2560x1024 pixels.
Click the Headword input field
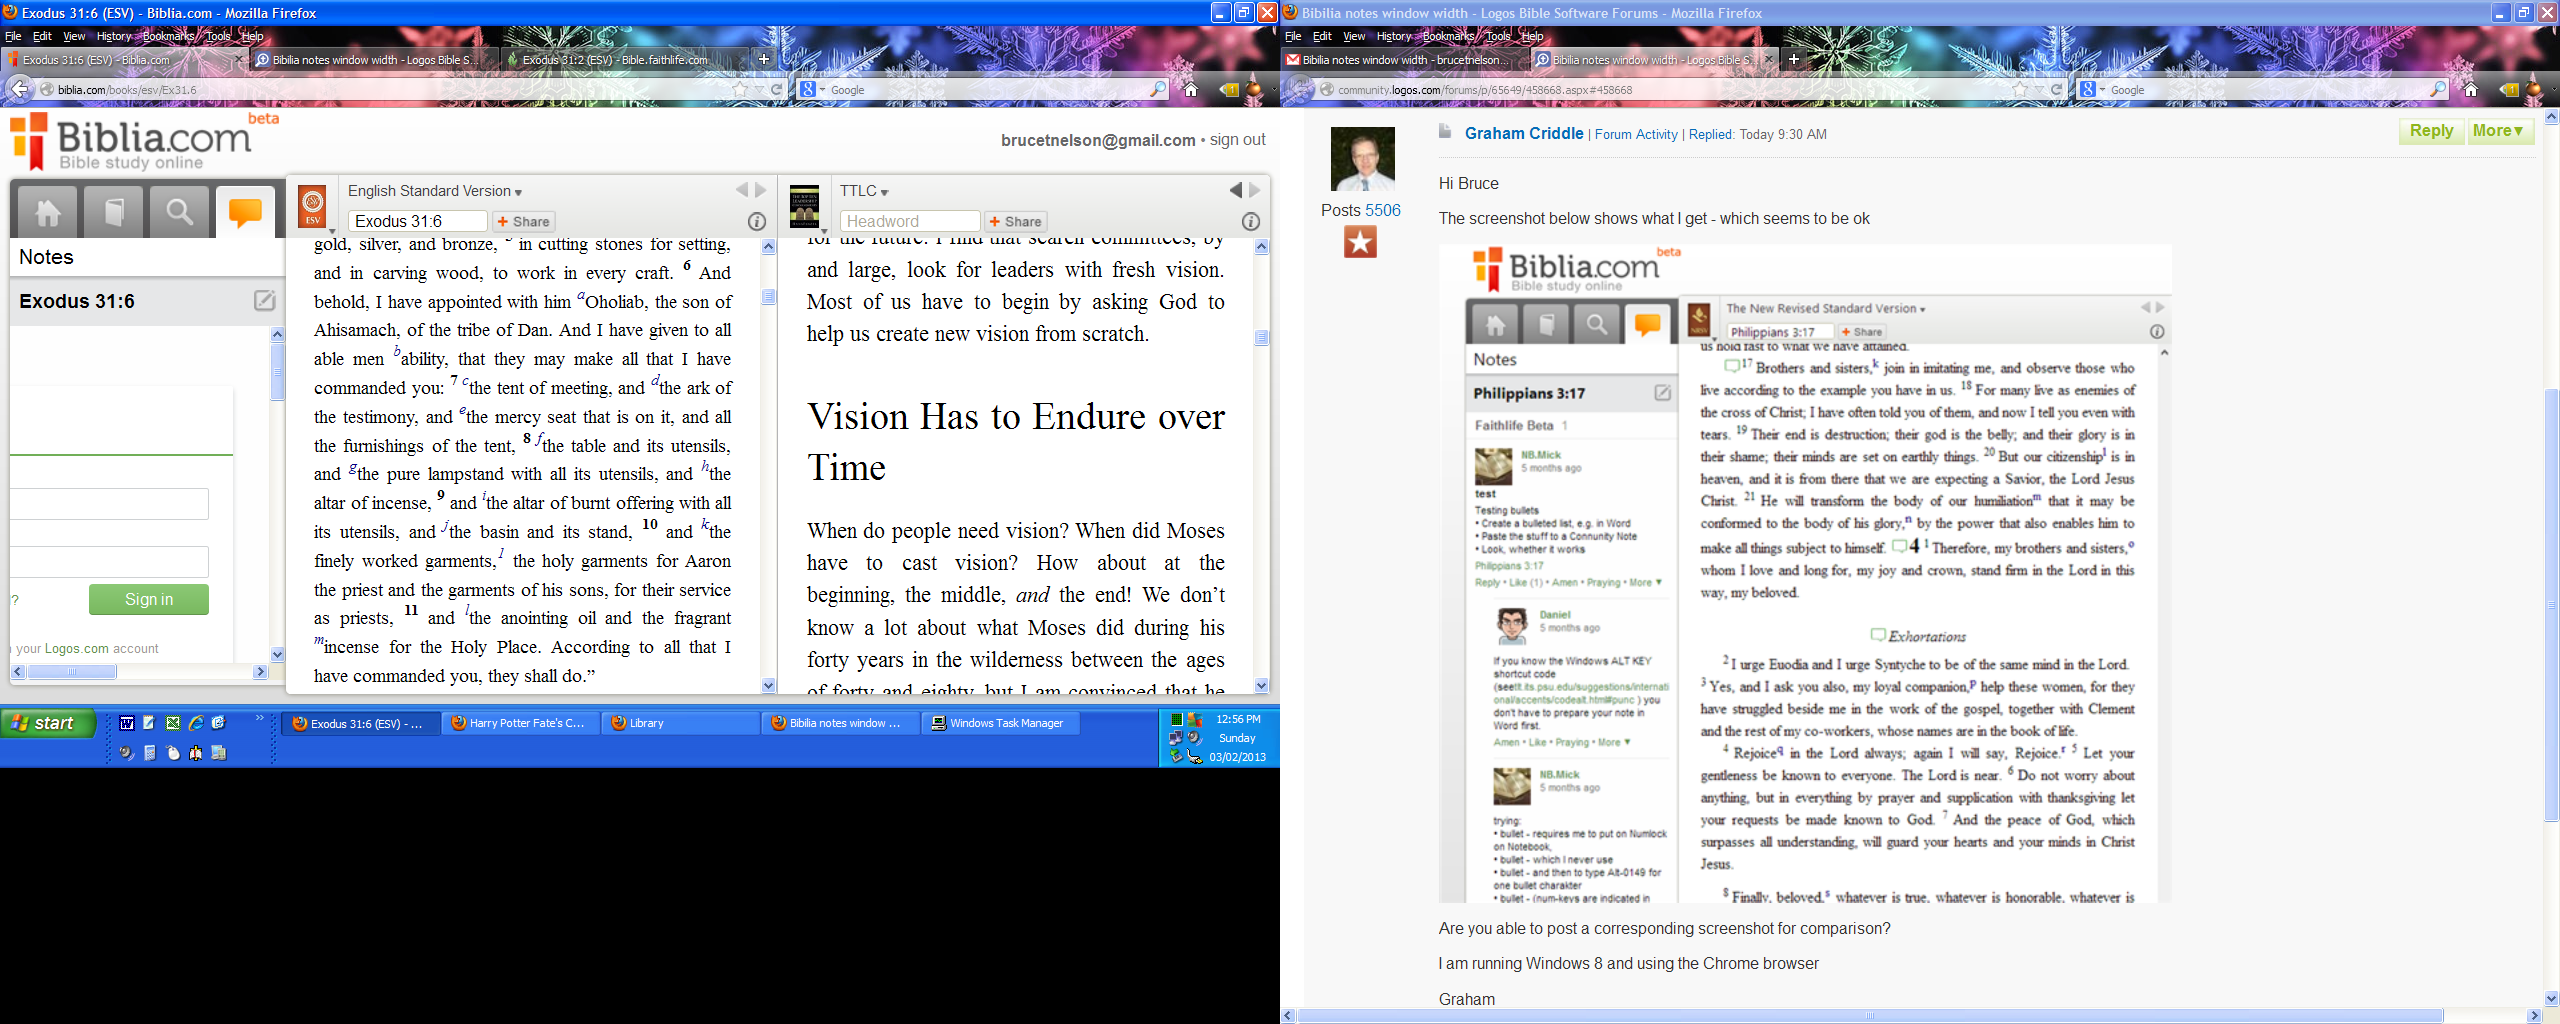tap(910, 221)
